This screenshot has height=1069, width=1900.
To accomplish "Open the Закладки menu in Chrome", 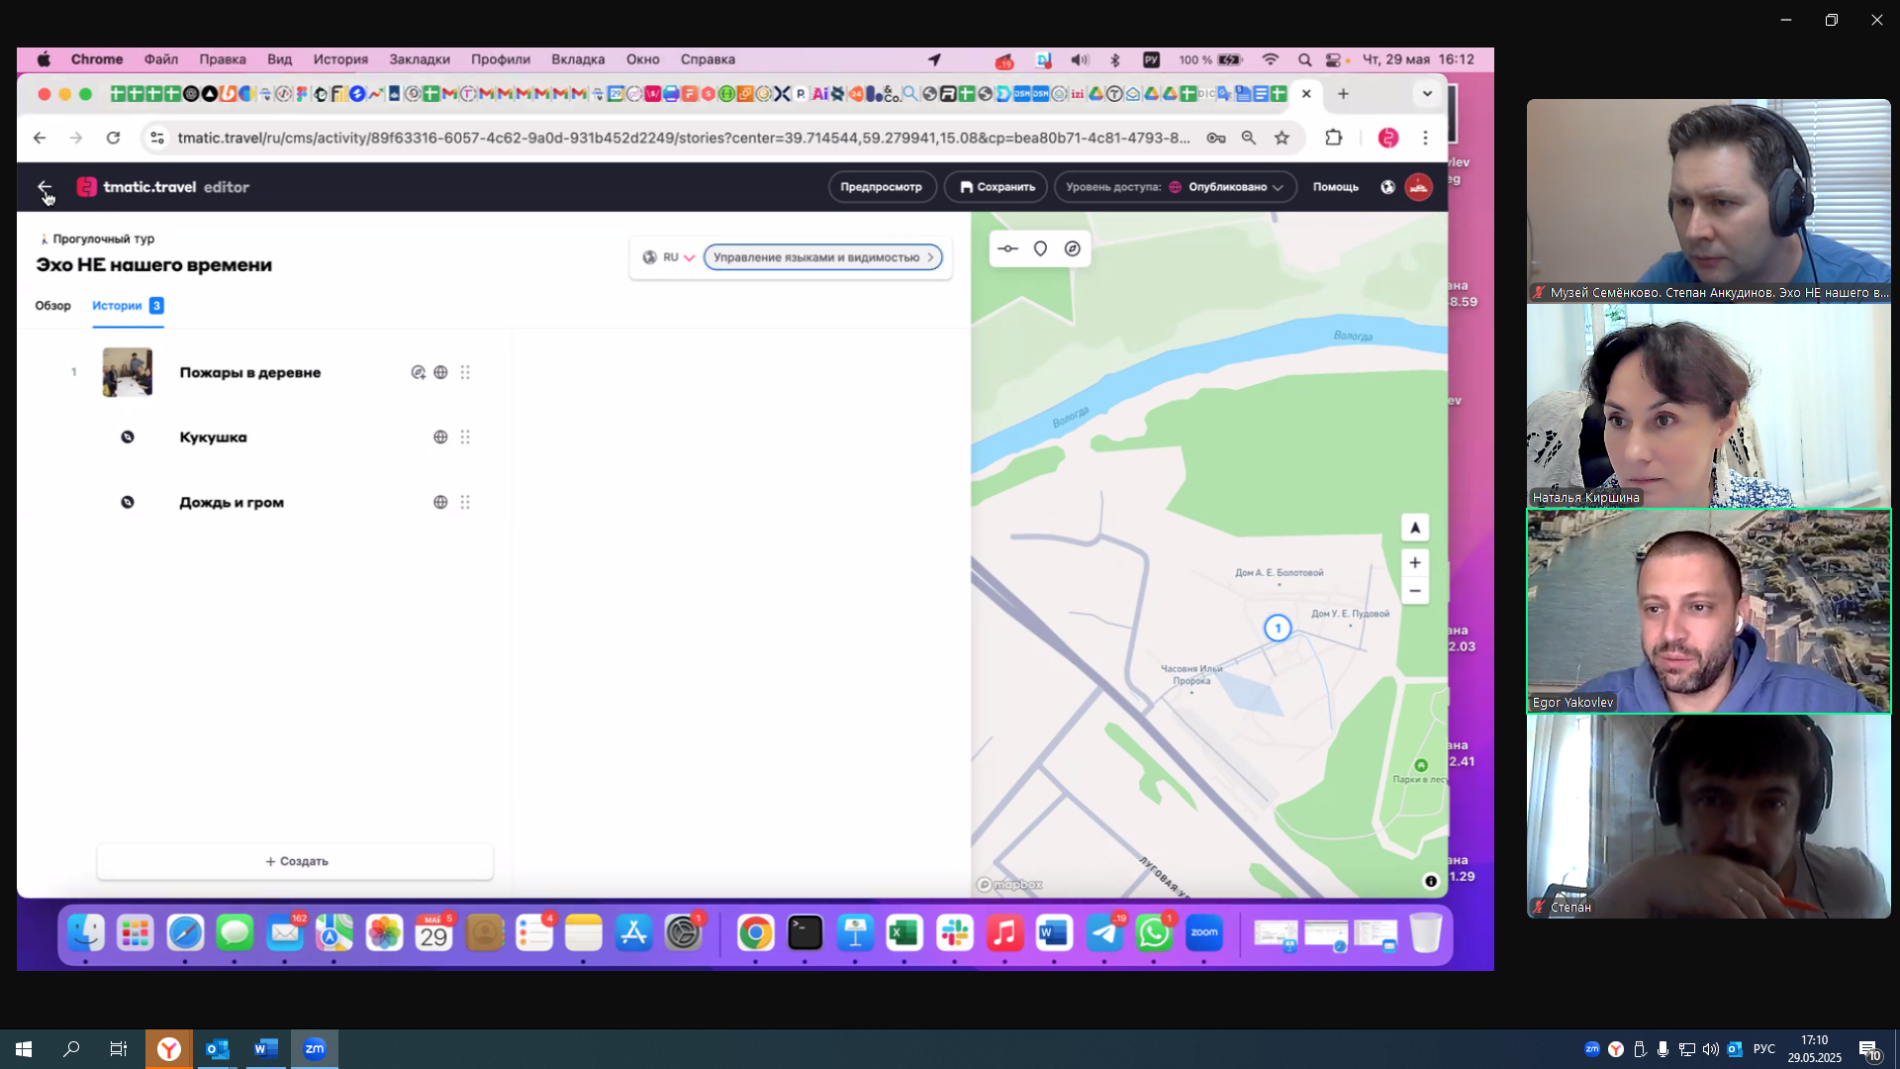I will click(419, 59).
